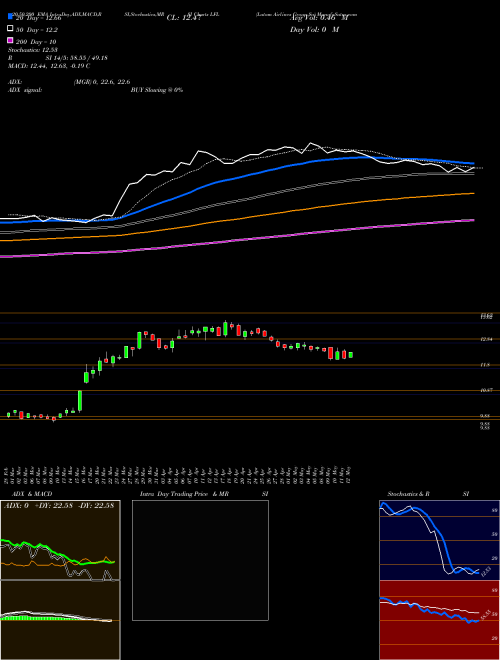The image size is (500, 660).
Task: Open the empty intraday trading price panel
Action: click(x=200, y=560)
